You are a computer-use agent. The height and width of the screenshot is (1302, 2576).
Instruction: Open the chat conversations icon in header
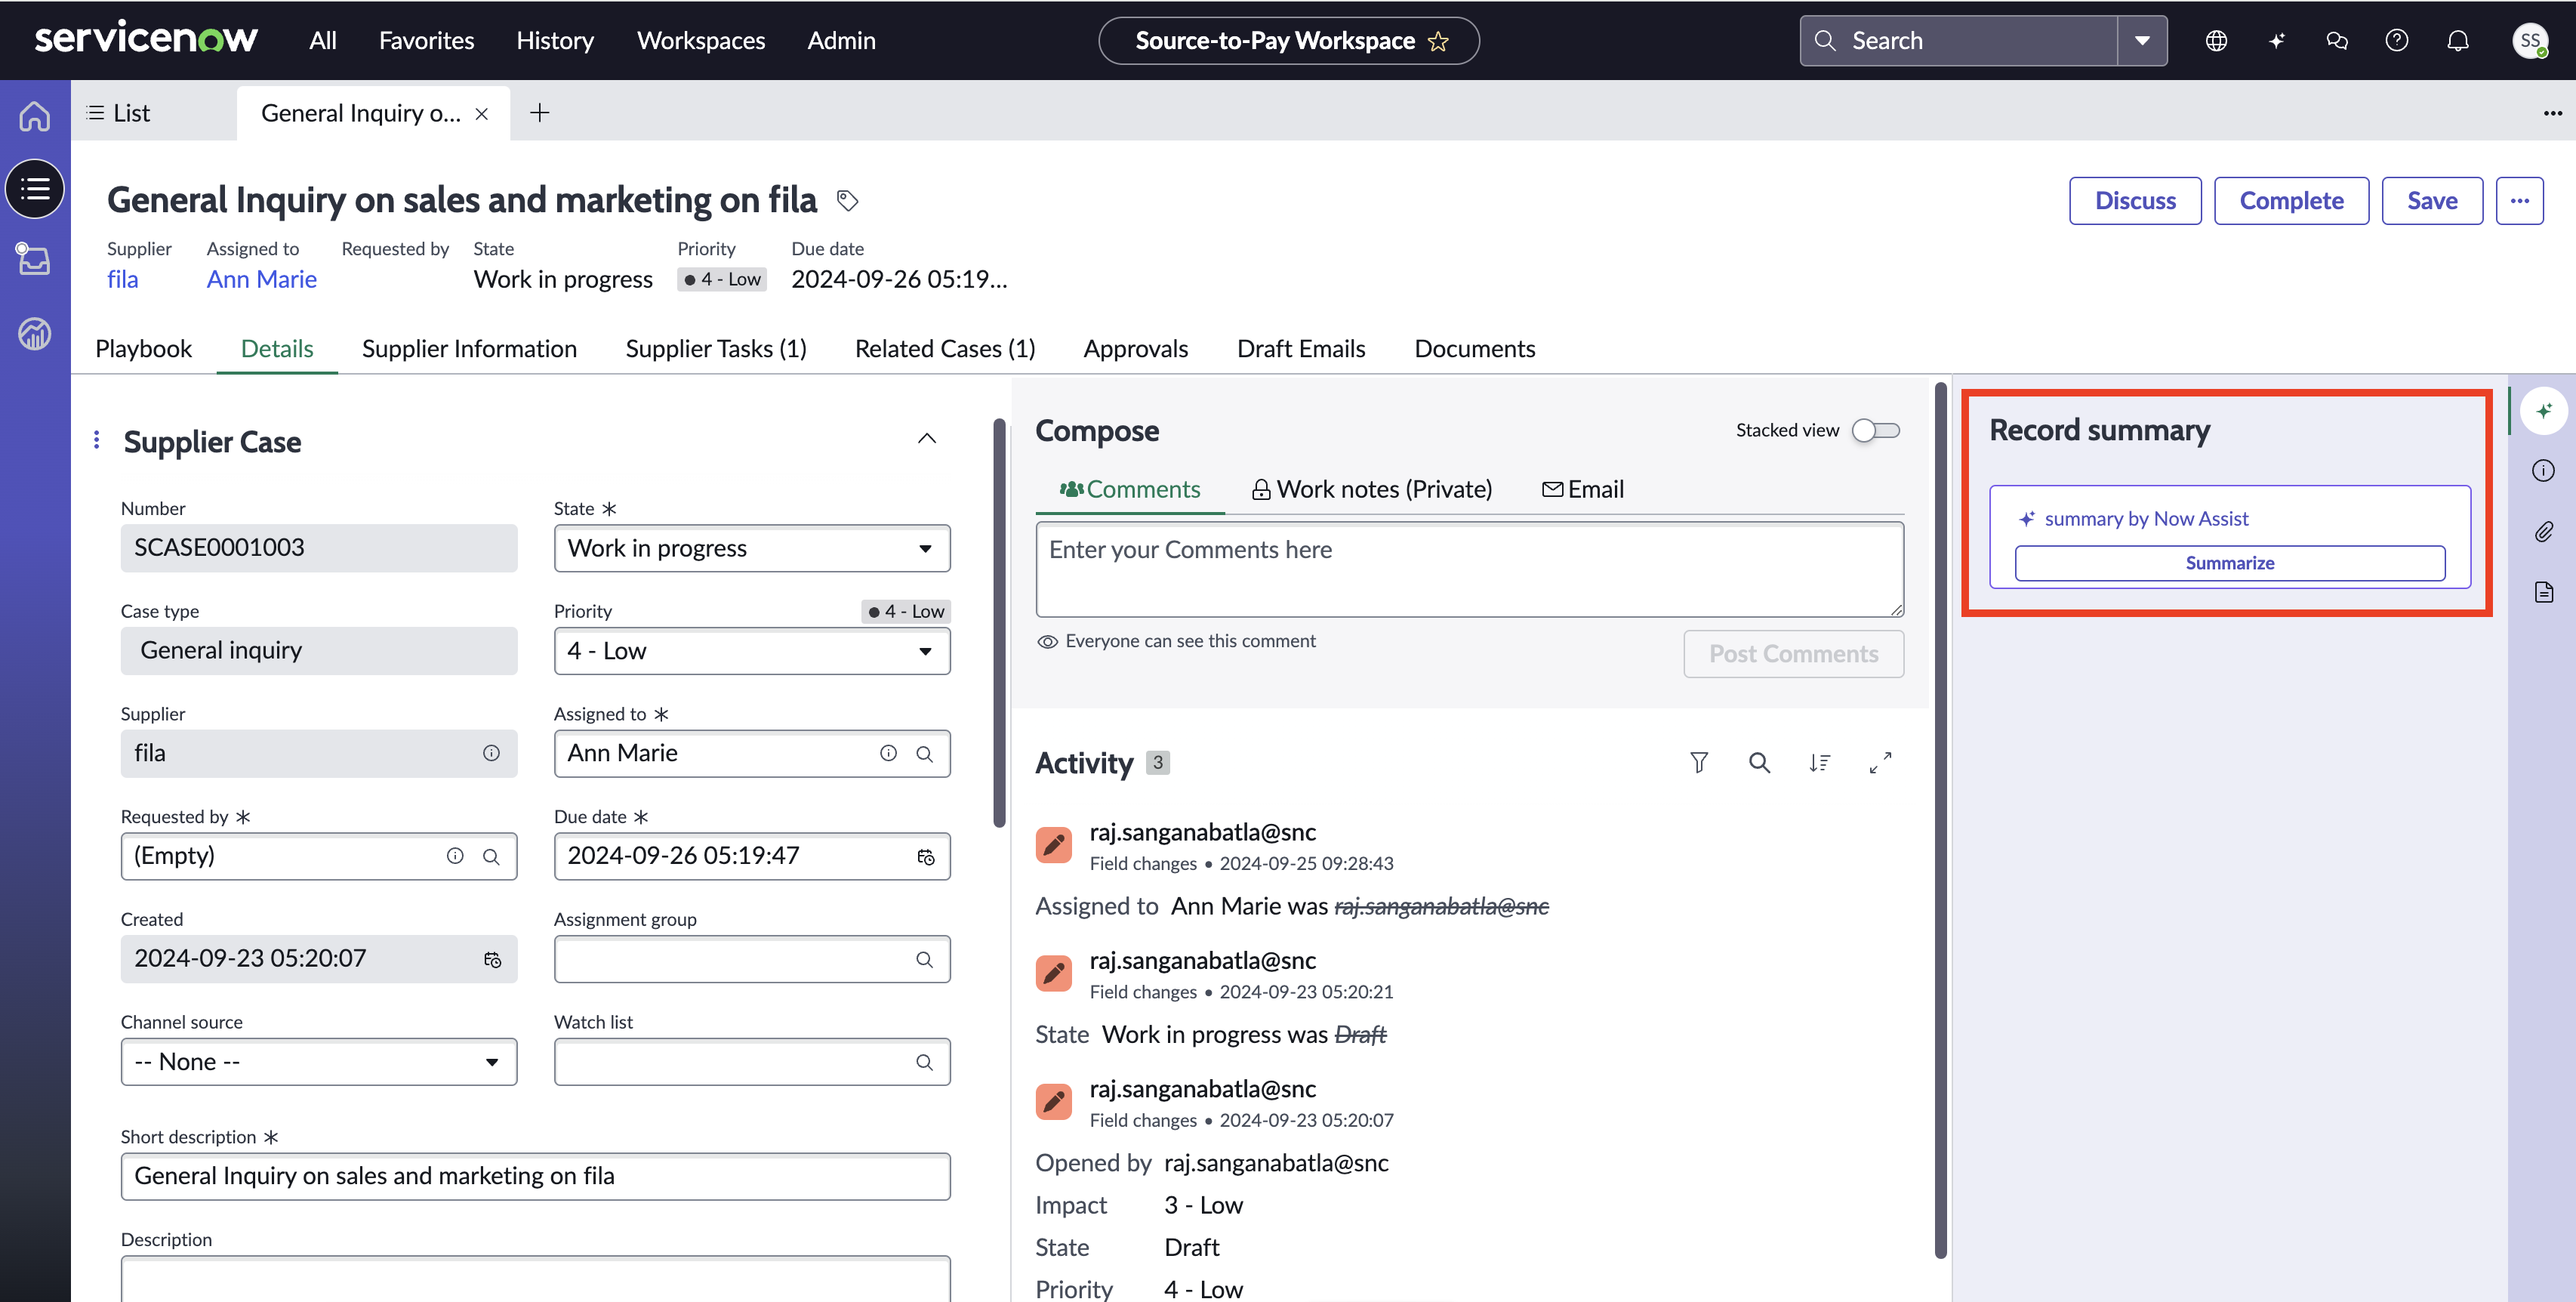pyautogui.click(x=2337, y=41)
